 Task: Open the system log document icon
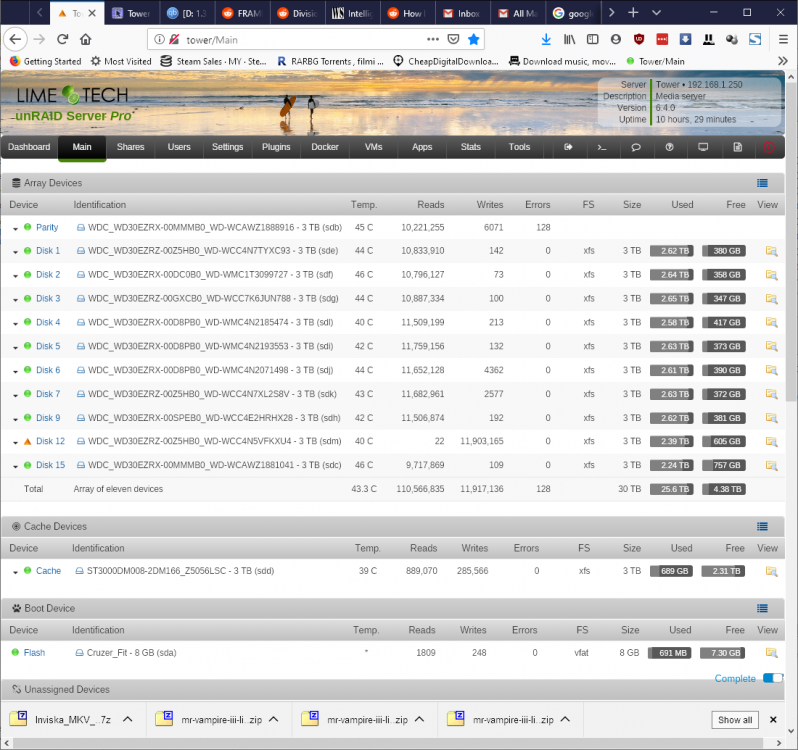[x=737, y=147]
